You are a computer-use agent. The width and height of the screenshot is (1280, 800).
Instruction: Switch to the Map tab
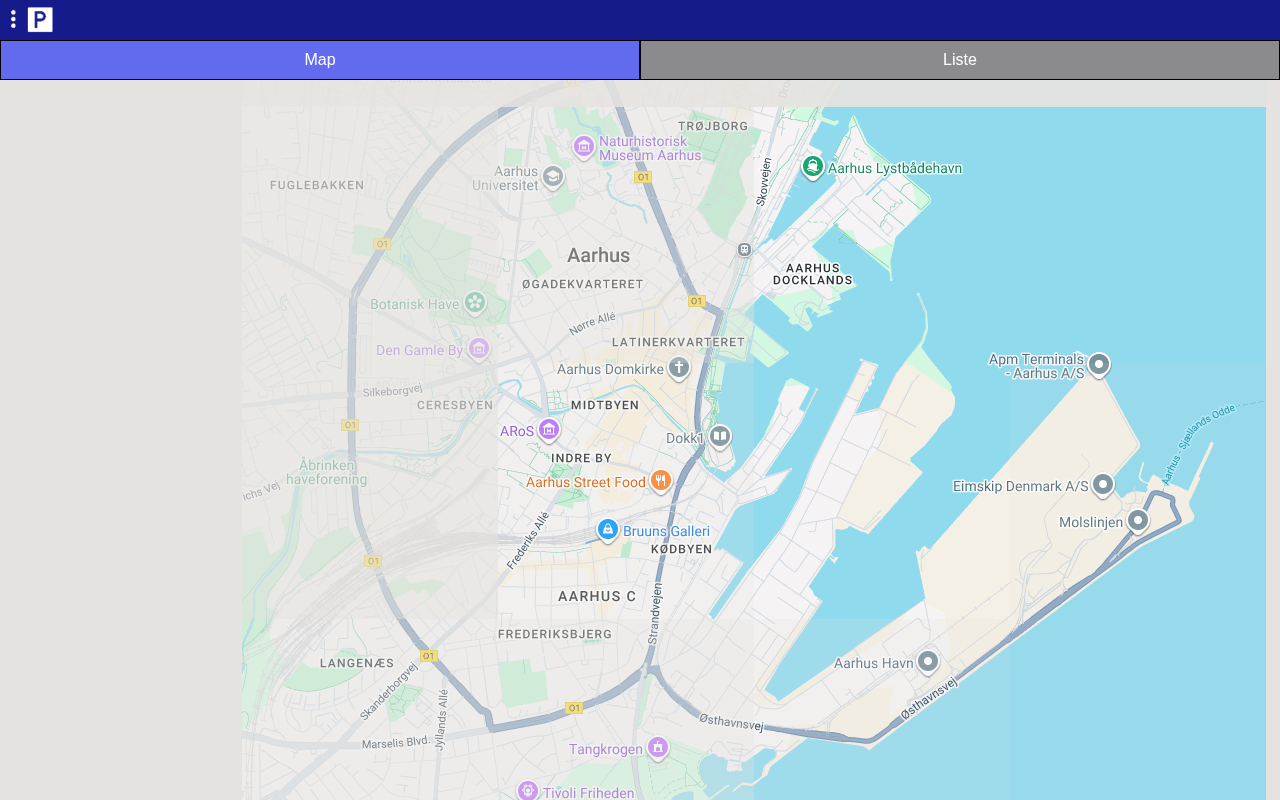[320, 60]
